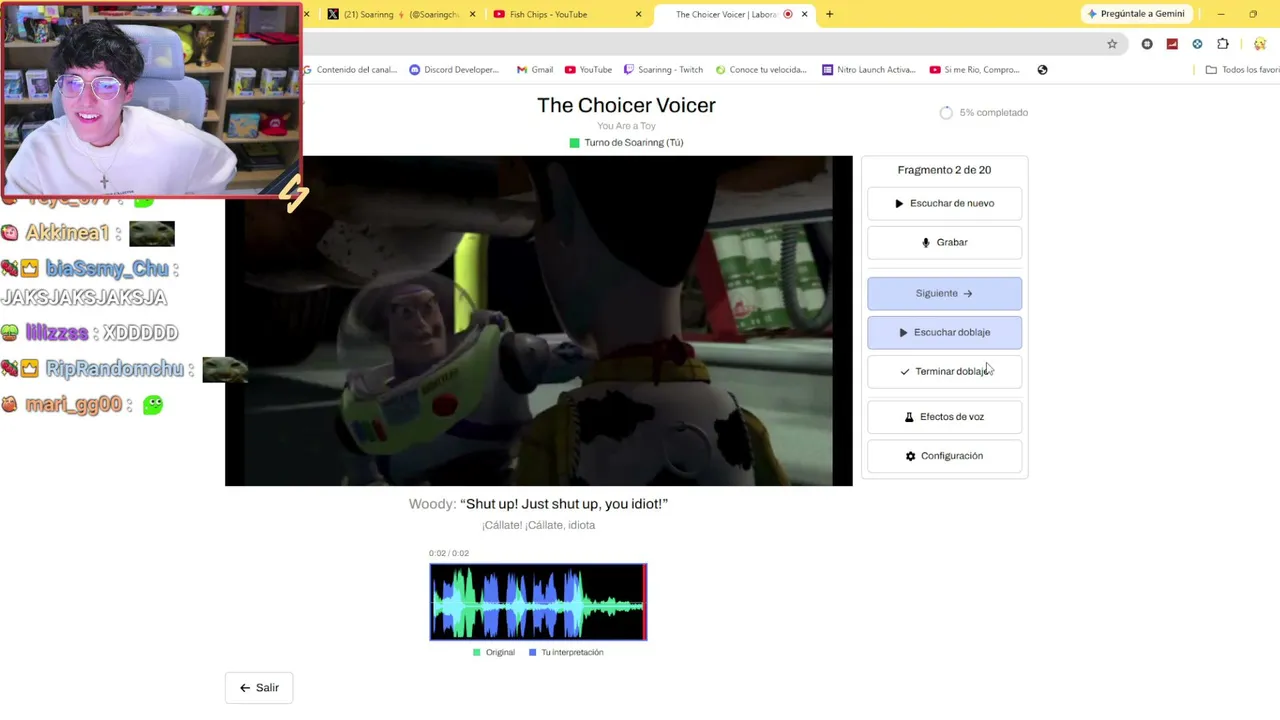Open the browser extensions puzzle icon

tap(1223, 44)
